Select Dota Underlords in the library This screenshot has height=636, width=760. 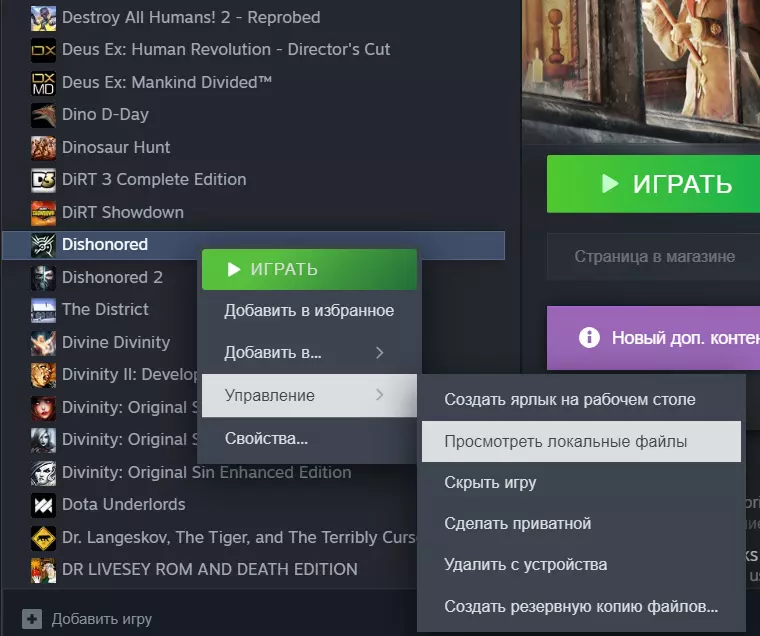point(124,505)
